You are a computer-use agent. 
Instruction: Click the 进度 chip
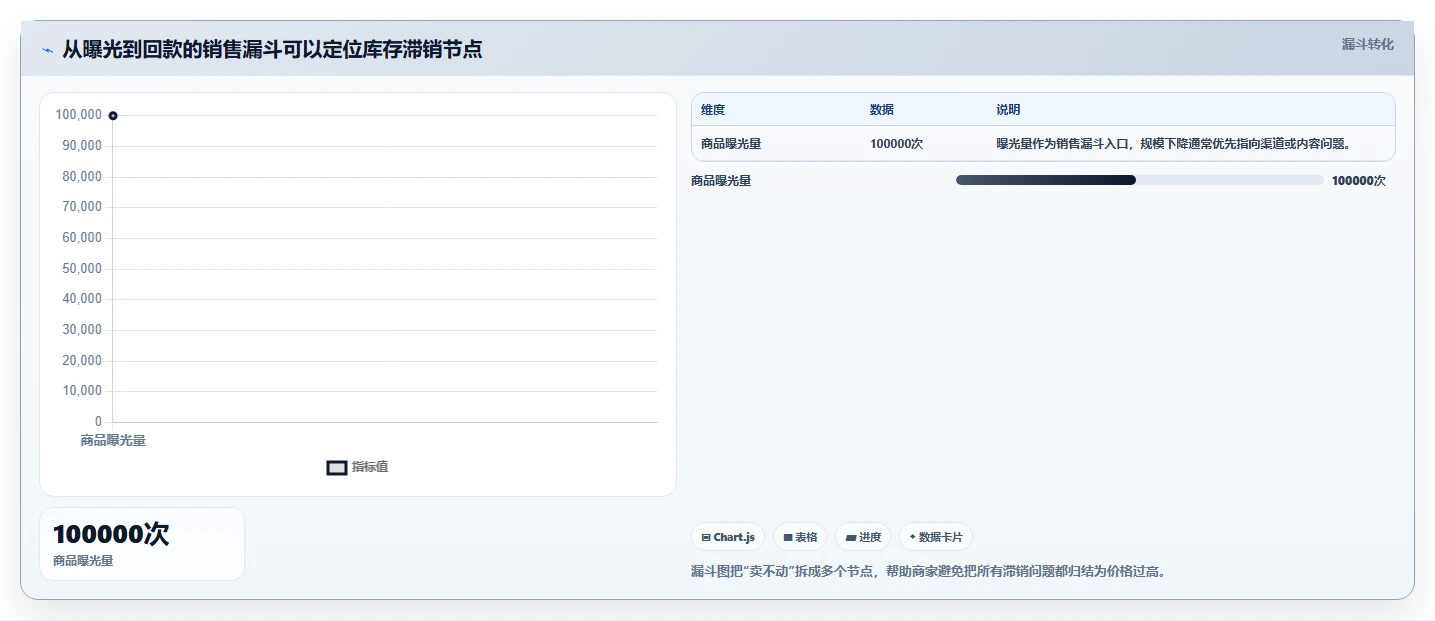point(863,537)
